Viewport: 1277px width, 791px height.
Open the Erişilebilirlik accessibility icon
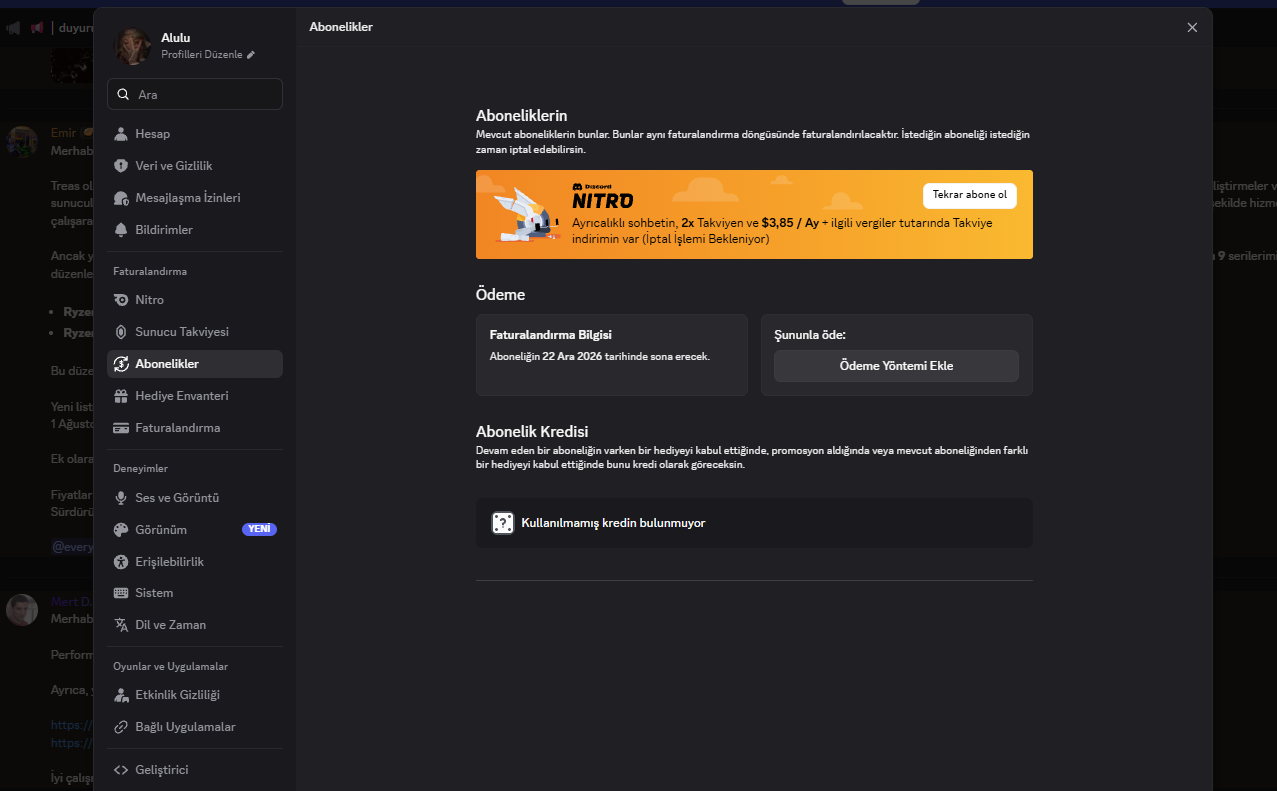coord(121,562)
